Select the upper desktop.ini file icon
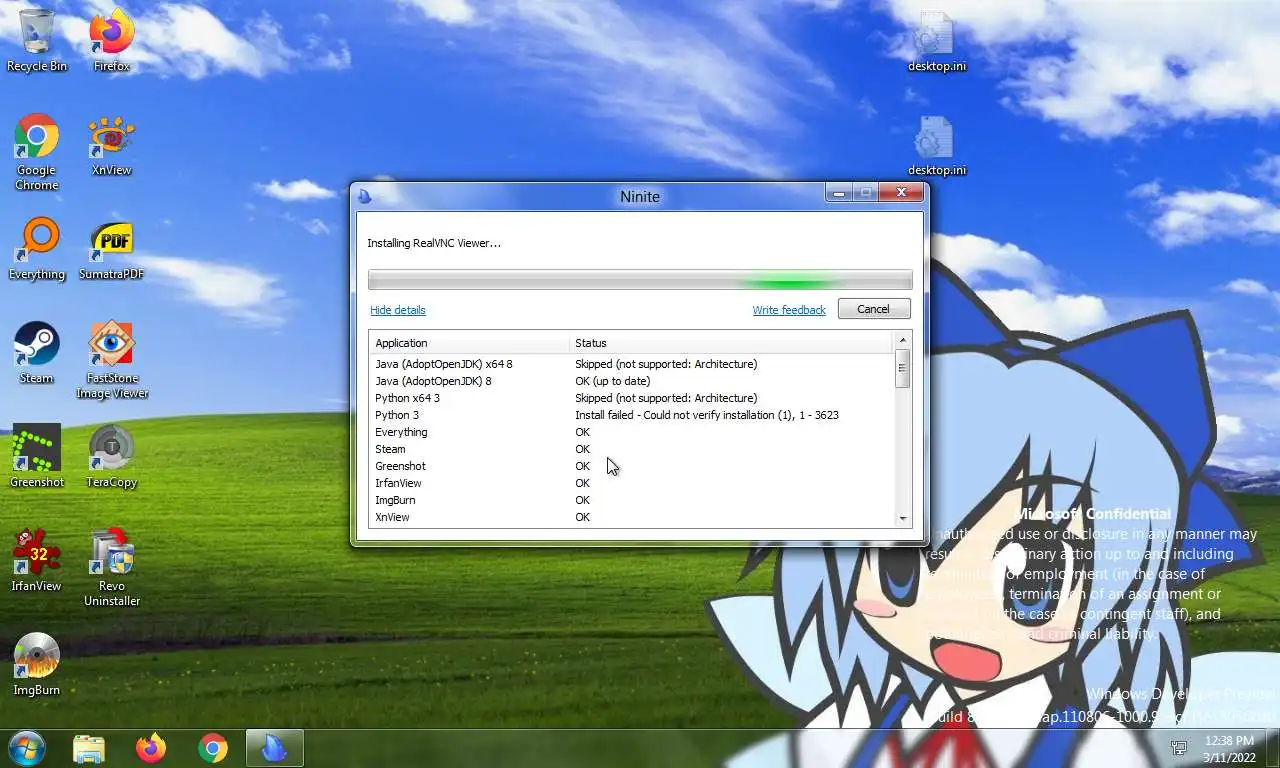This screenshot has height=768, width=1280. 937,40
